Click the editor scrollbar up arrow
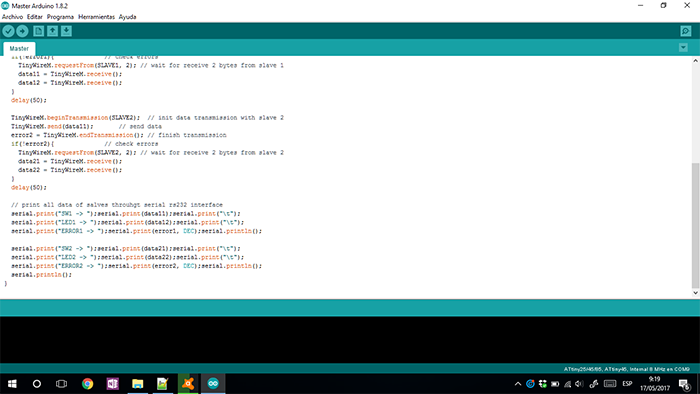Image resolution: width=700 pixels, height=394 pixels. (696, 61)
